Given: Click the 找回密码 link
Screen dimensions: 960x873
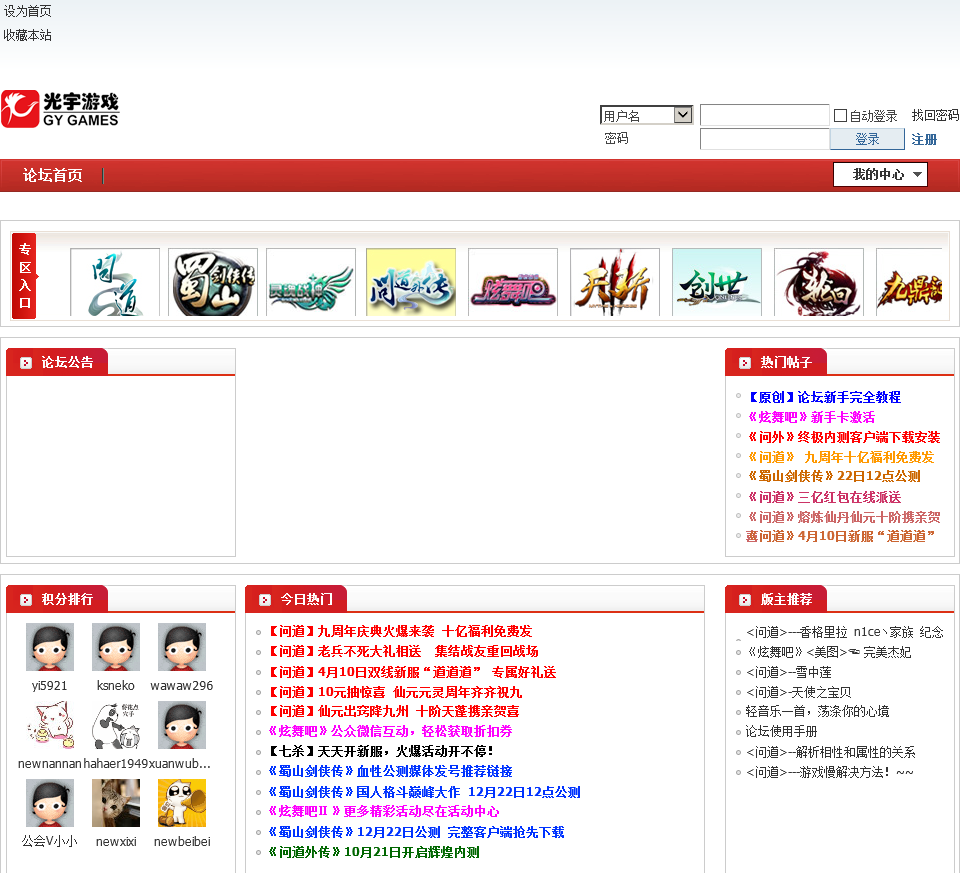Looking at the screenshot, I should pyautogui.click(x=935, y=115).
